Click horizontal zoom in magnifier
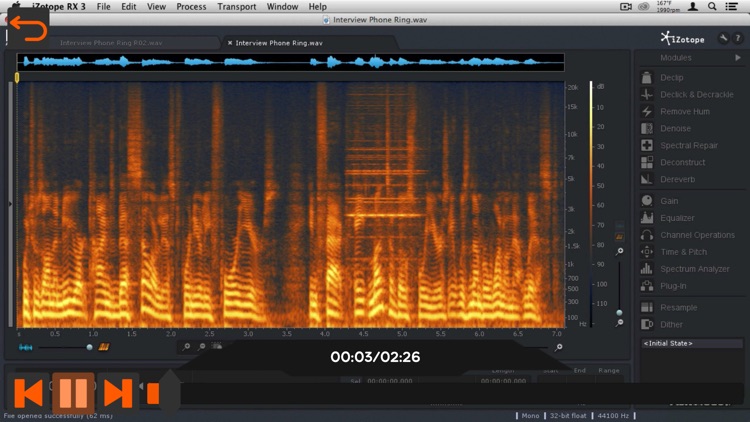This screenshot has height=422, width=750. (x=187, y=346)
